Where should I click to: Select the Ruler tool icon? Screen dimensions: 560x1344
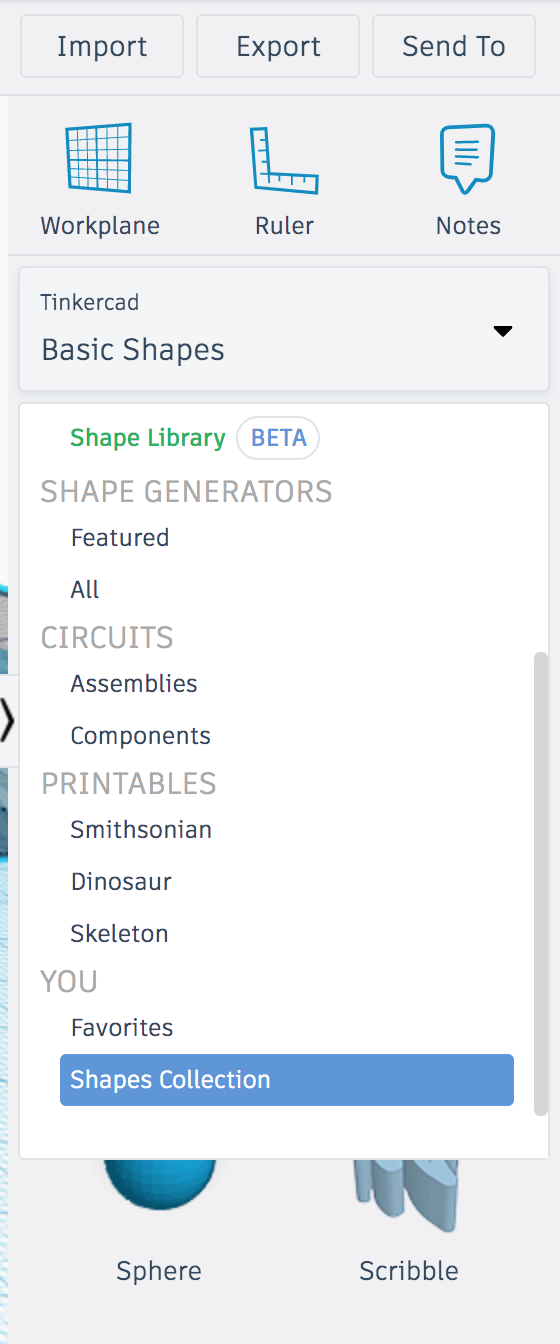click(284, 160)
